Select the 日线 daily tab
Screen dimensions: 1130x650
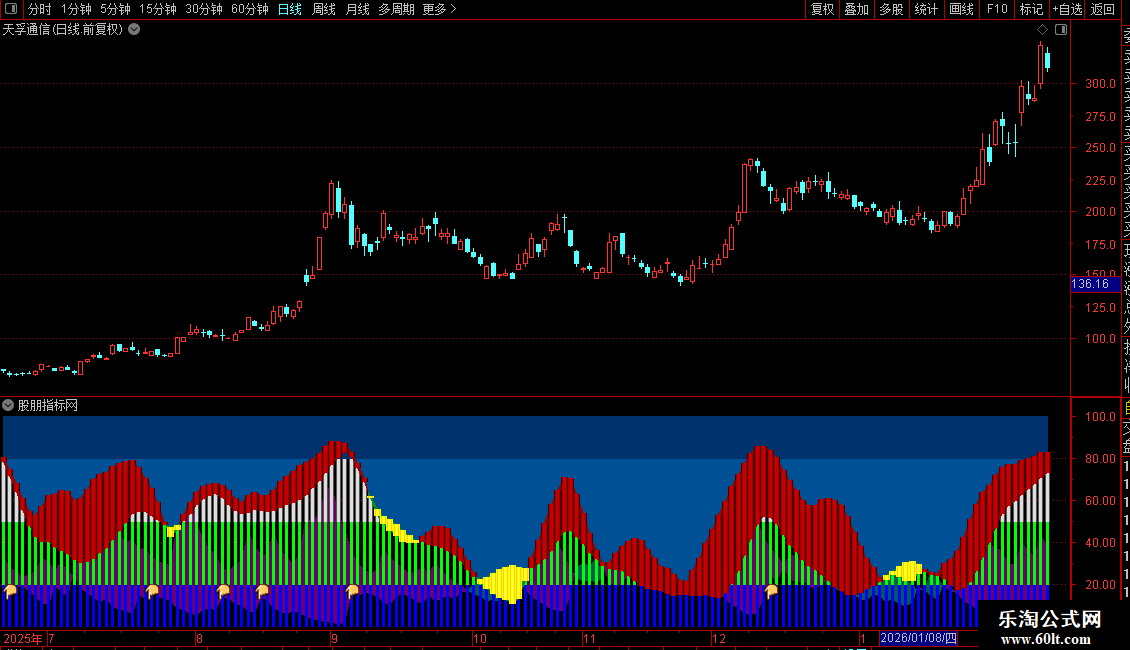[290, 9]
